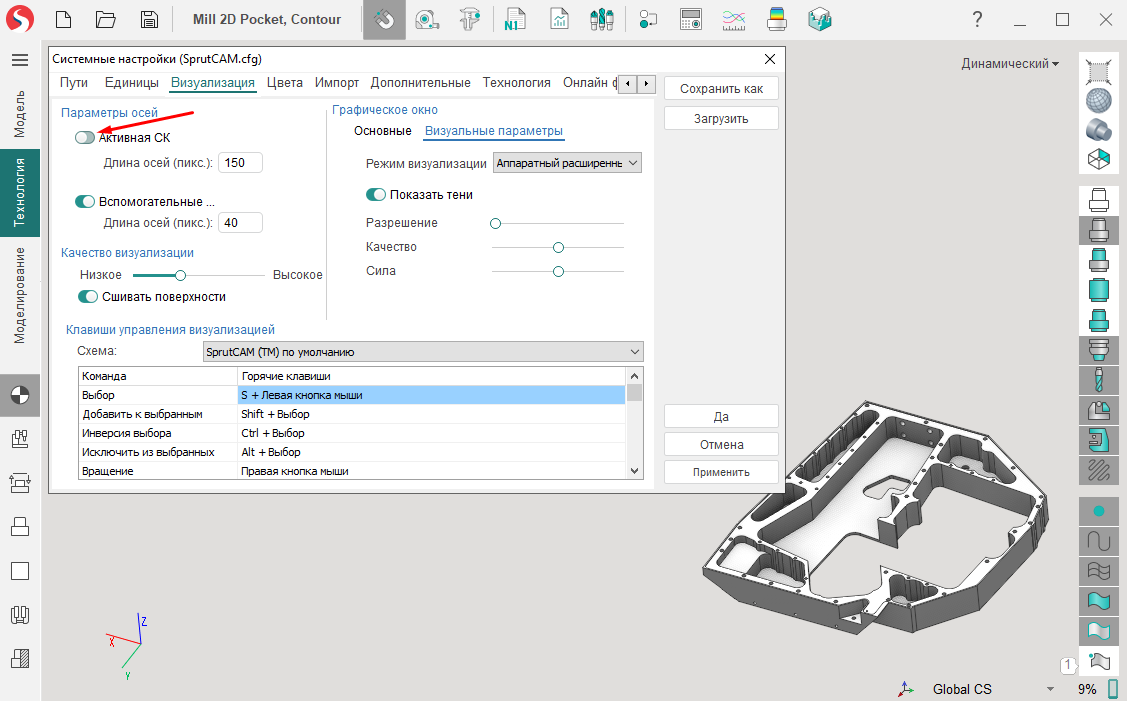1127x701 pixels.
Task: Click the calculator icon in top toolbar
Action: click(x=690, y=19)
